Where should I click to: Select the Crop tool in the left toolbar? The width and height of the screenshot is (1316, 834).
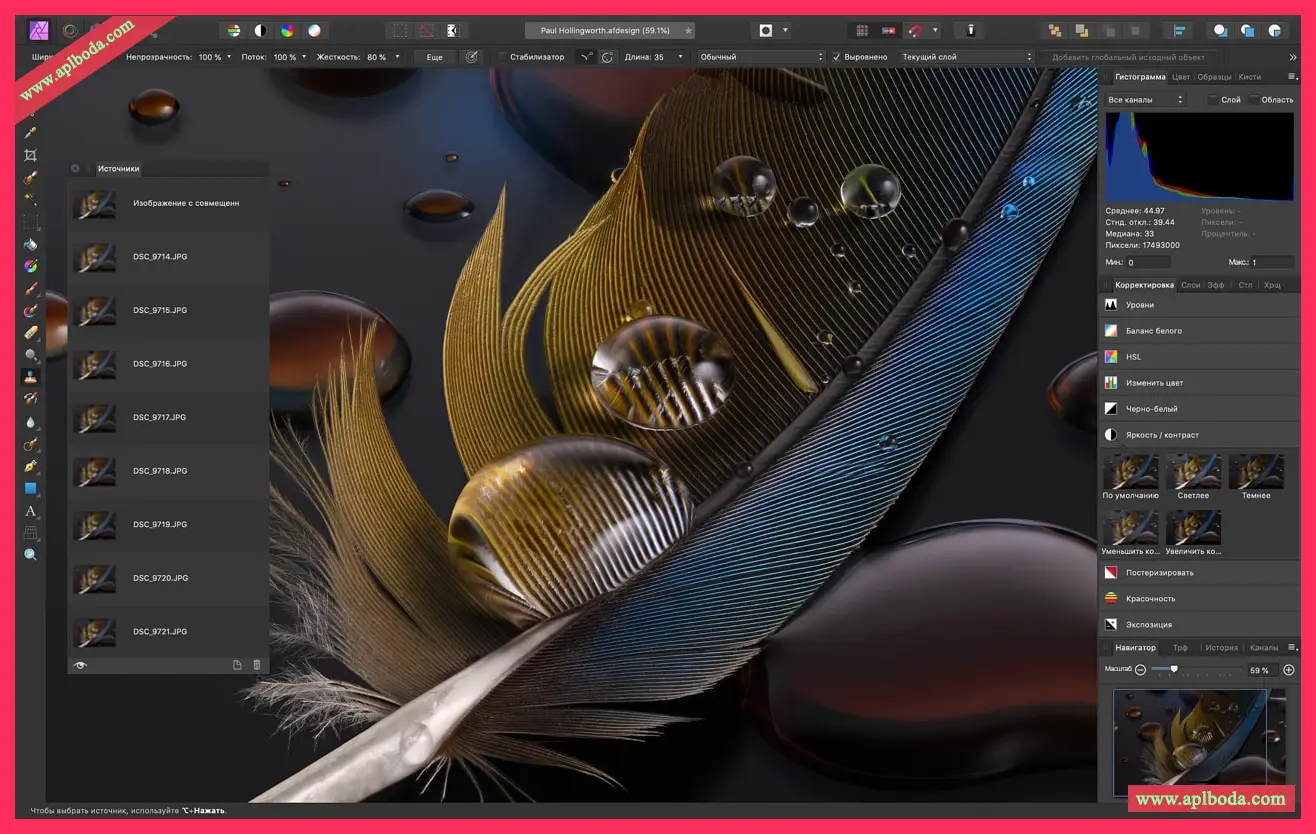coord(30,155)
